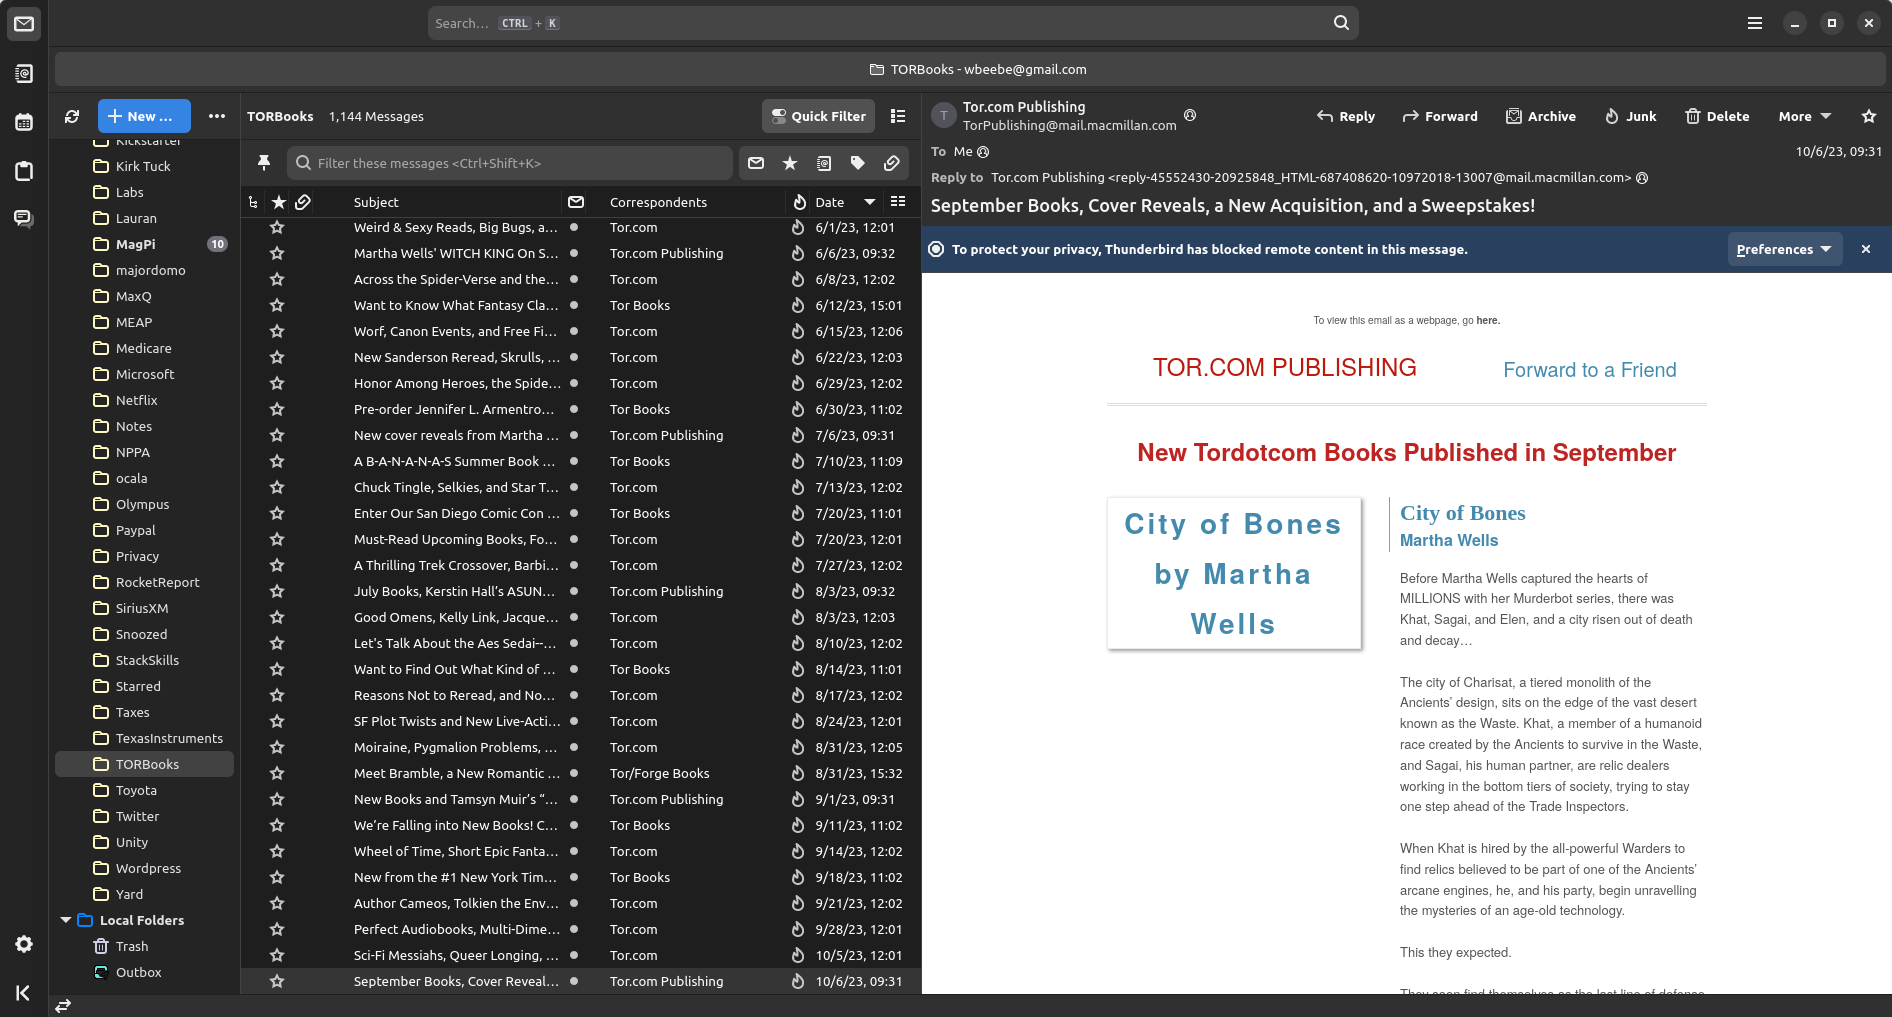Check the online status indicator icon
Screen dimensions: 1892x1017
[63, 1006]
